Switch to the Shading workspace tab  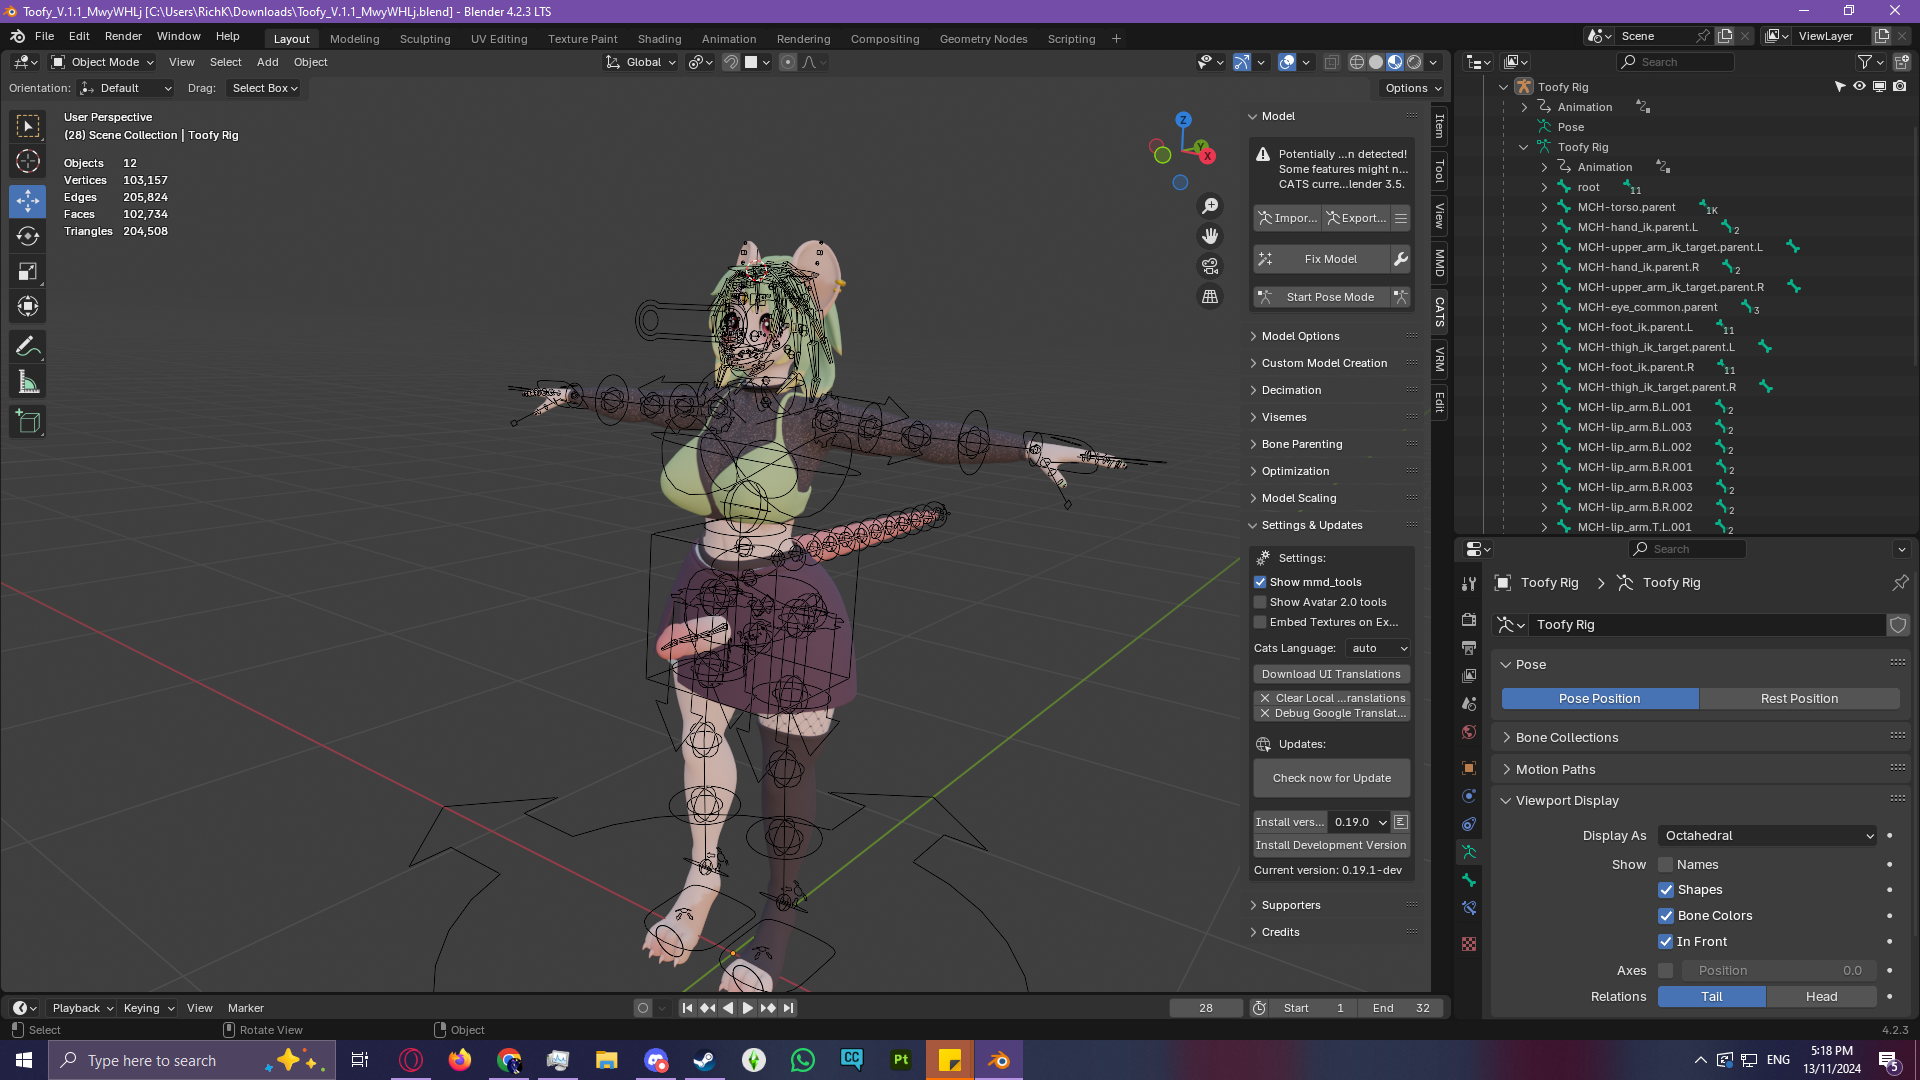(x=659, y=39)
